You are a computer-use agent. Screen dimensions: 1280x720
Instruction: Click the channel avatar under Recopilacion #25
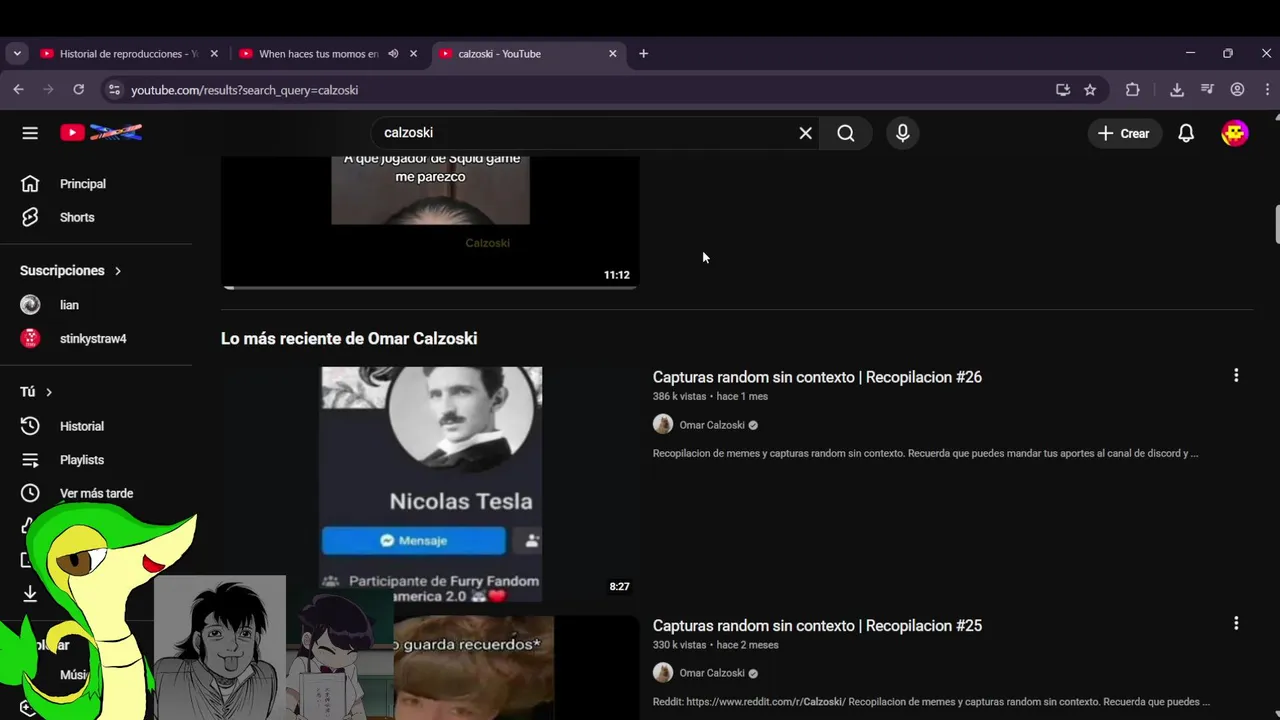click(663, 672)
